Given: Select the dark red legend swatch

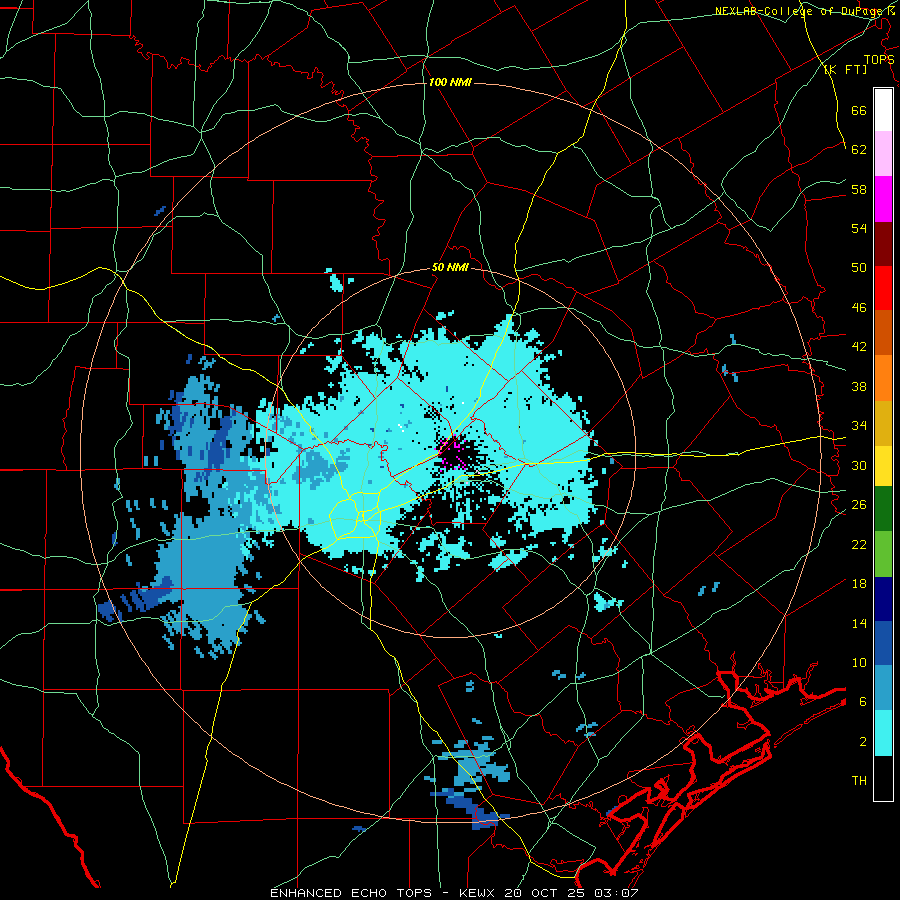Looking at the screenshot, I should (x=883, y=244).
